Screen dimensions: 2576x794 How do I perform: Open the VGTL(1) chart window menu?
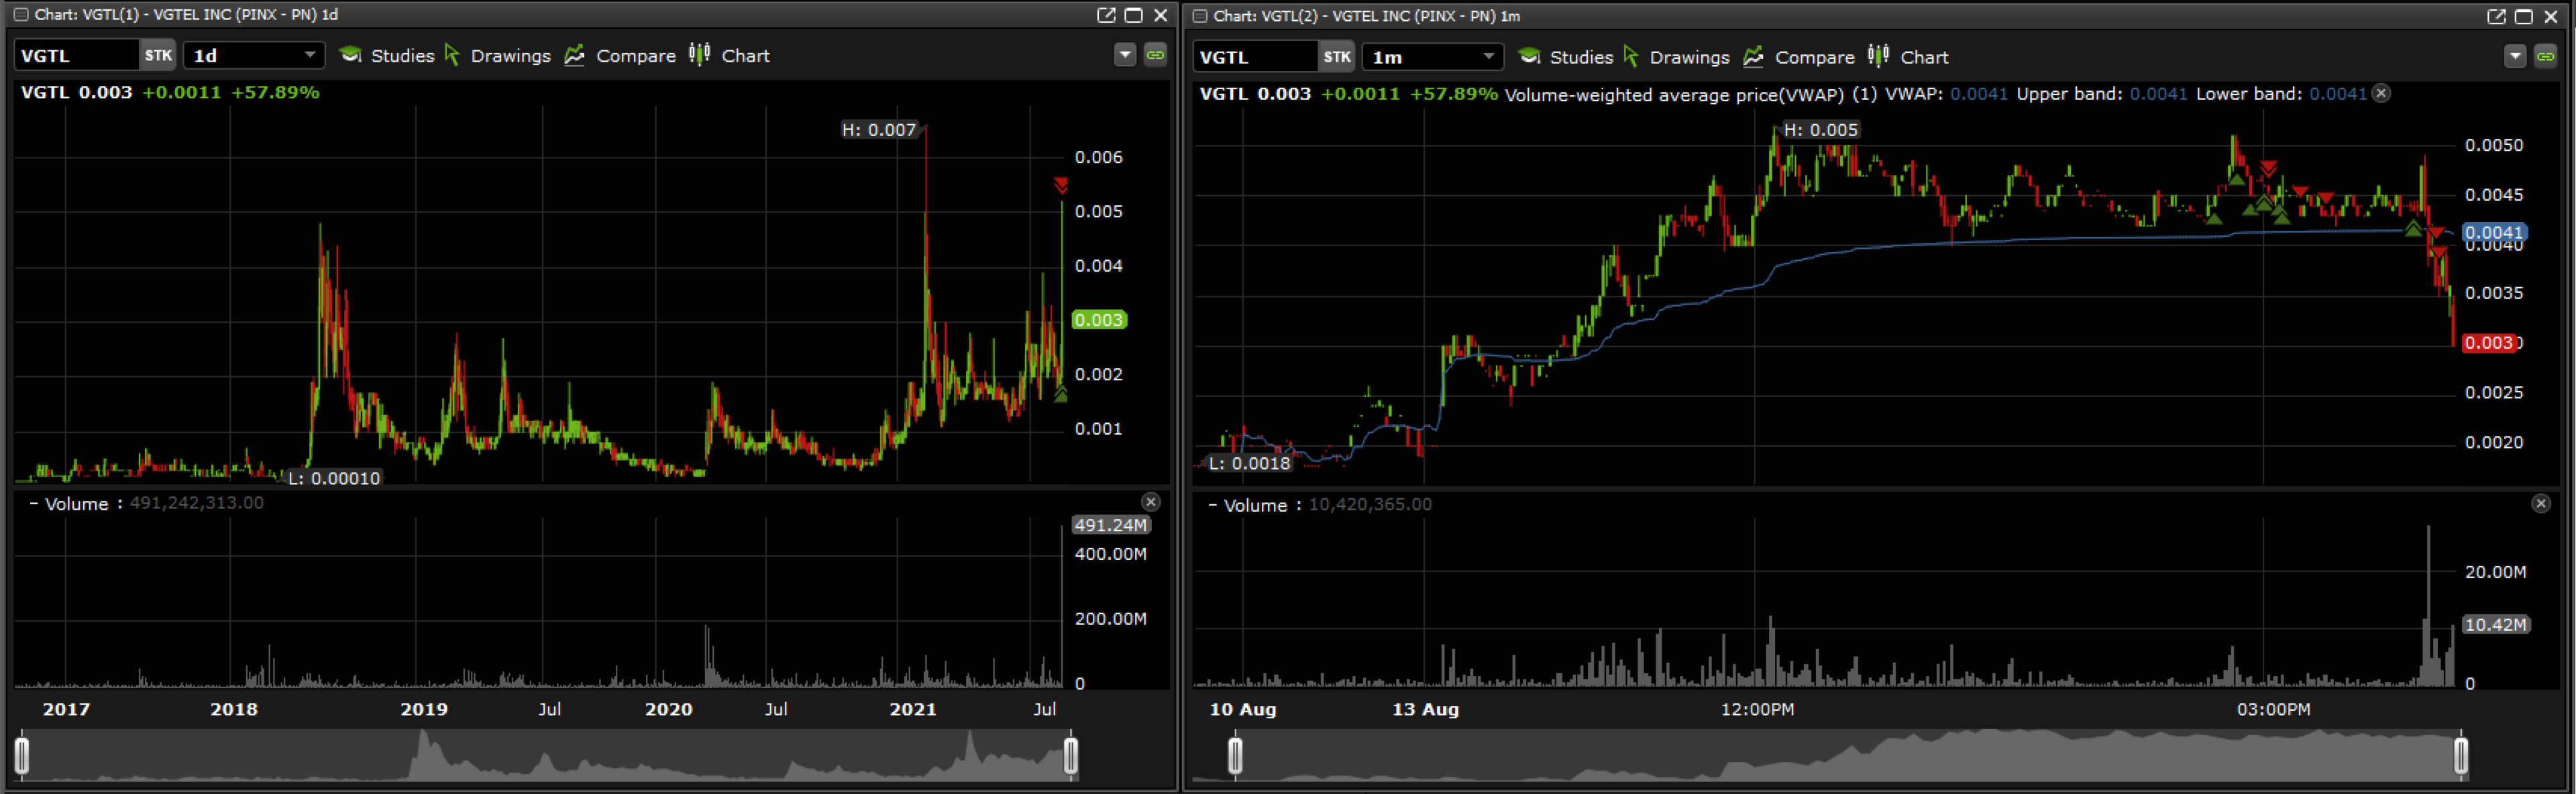pos(20,15)
